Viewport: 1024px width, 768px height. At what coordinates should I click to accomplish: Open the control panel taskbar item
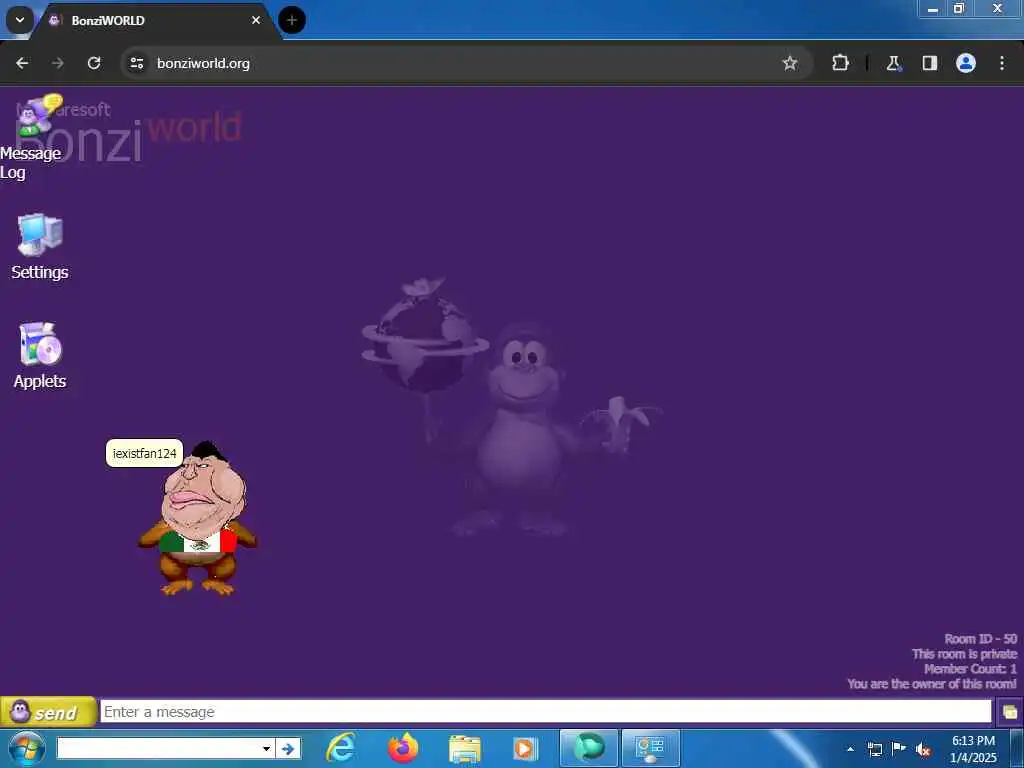pos(650,748)
